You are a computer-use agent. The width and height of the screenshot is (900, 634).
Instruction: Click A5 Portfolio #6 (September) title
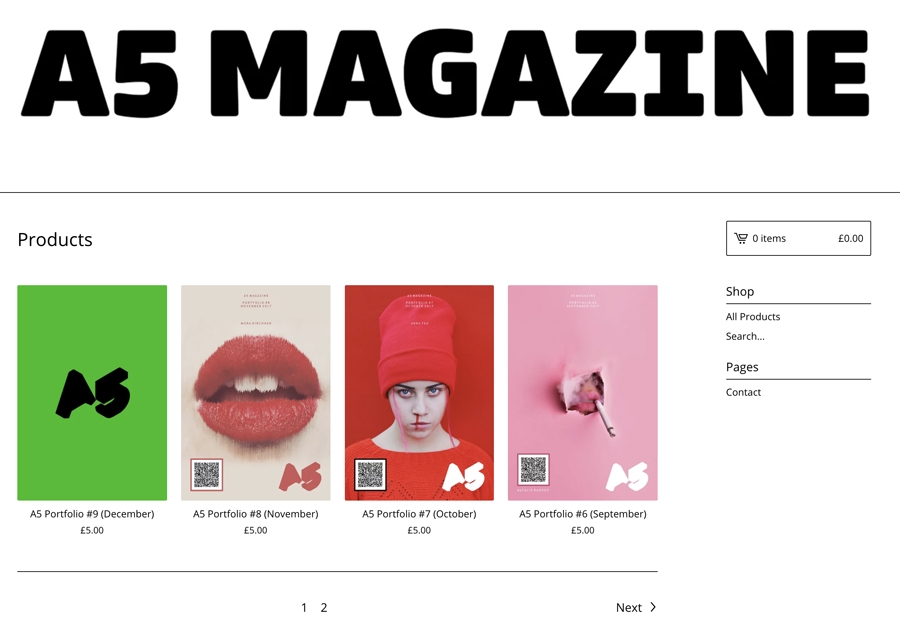[x=583, y=514]
